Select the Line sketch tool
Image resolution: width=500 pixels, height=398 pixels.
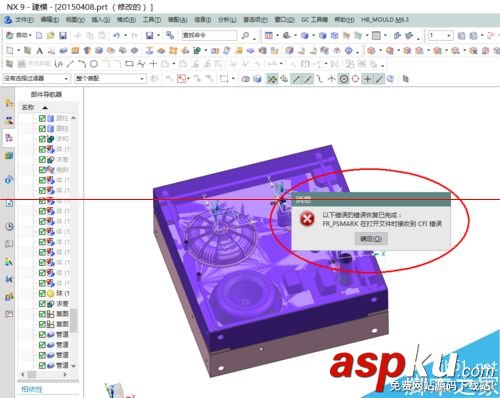70,64
